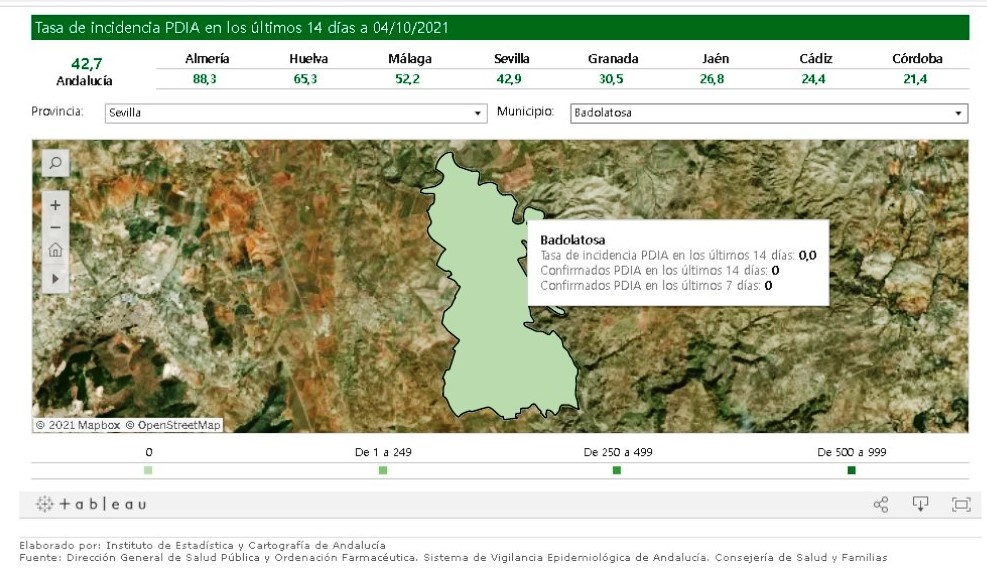Zoom in the map with plus button
Image resolution: width=987 pixels, height=579 pixels.
coord(55,205)
